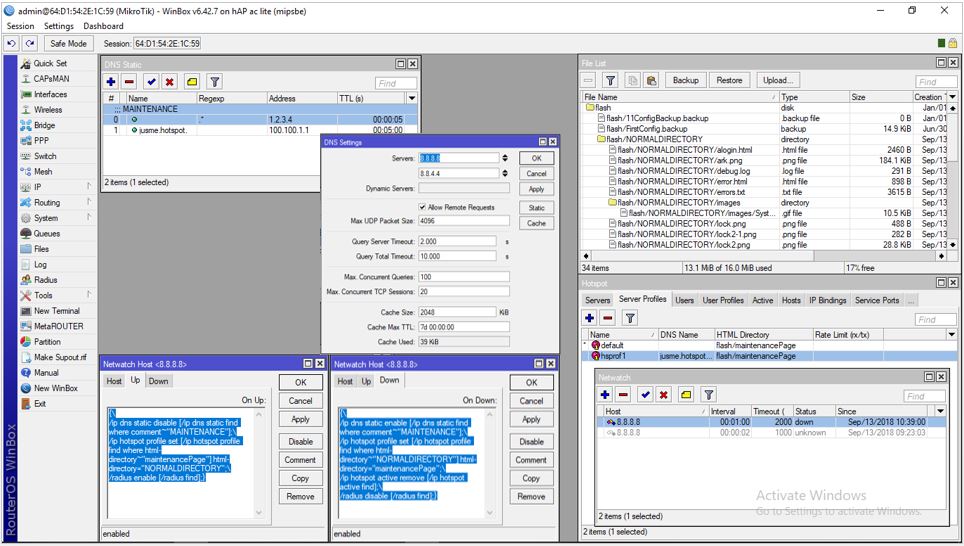Open the Manual sidebar entry
The height and width of the screenshot is (546, 964).
(46, 373)
